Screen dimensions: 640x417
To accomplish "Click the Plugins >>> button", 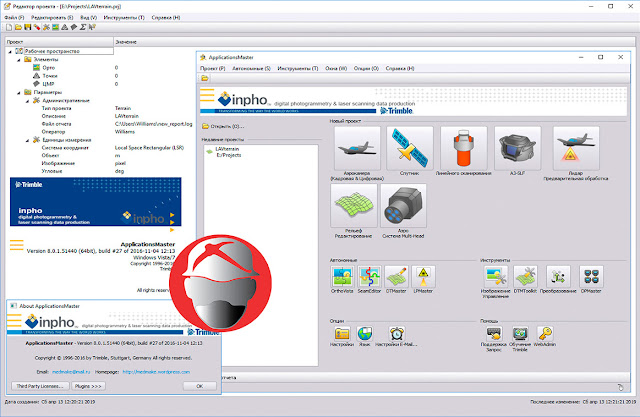I will pyautogui.click(x=88, y=386).
